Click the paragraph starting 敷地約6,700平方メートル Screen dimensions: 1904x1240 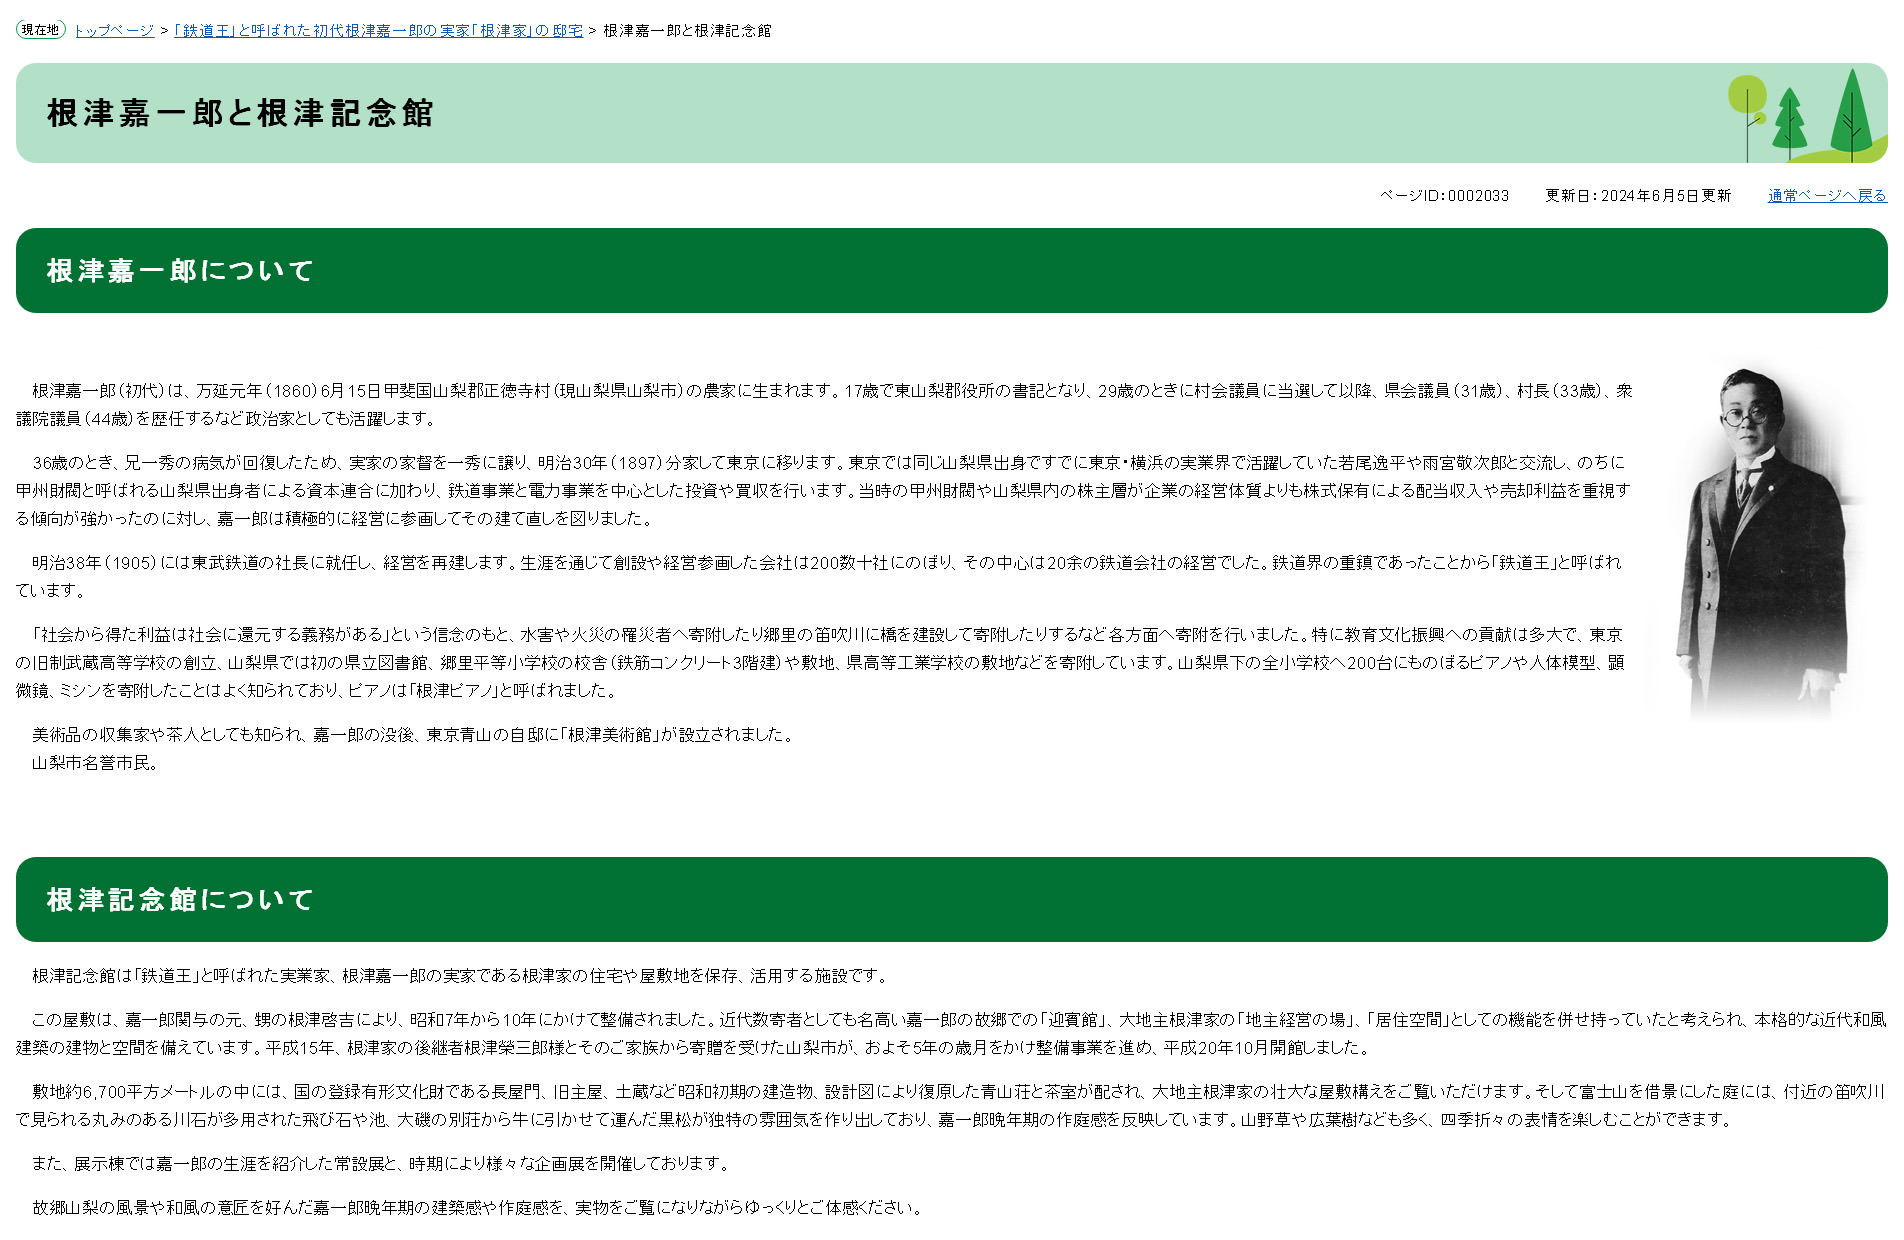[951, 1106]
